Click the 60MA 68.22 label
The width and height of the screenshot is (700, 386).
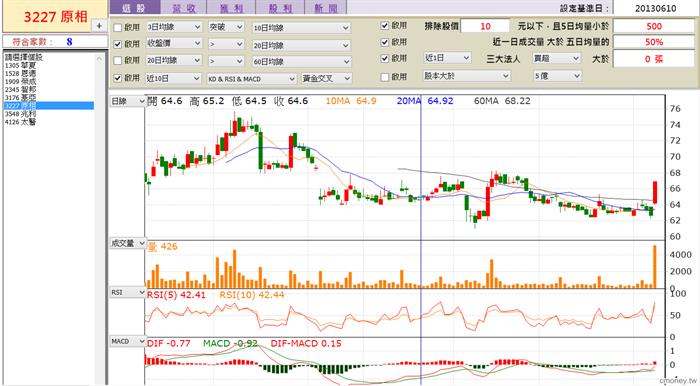502,101
